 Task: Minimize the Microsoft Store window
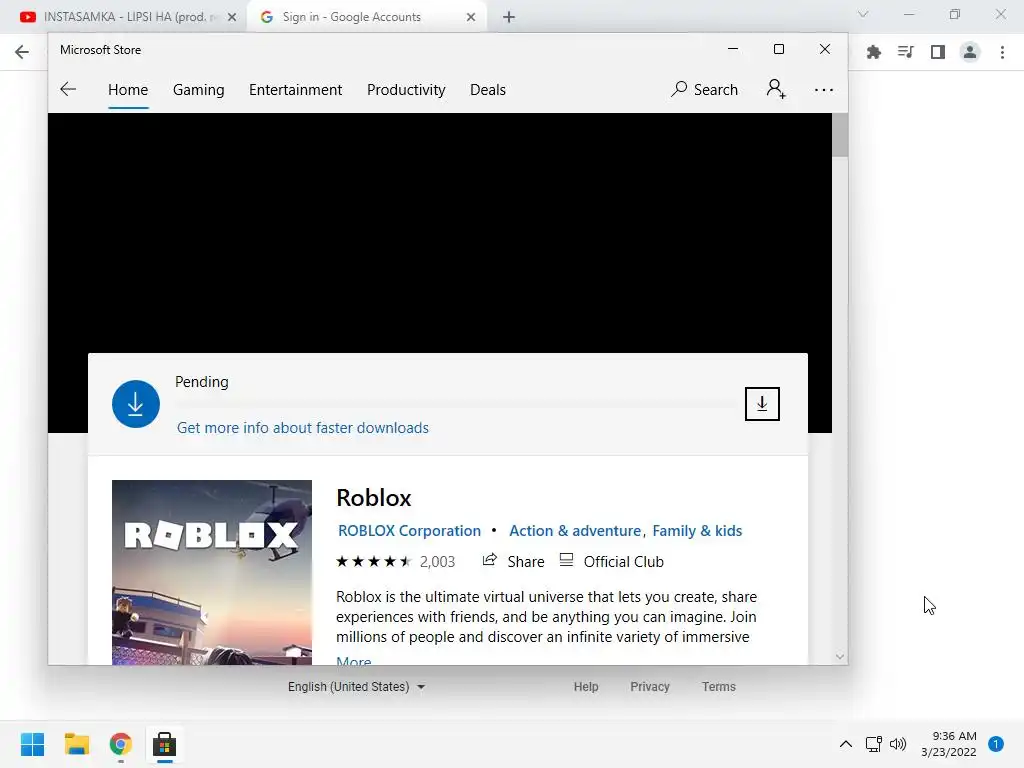pos(733,49)
